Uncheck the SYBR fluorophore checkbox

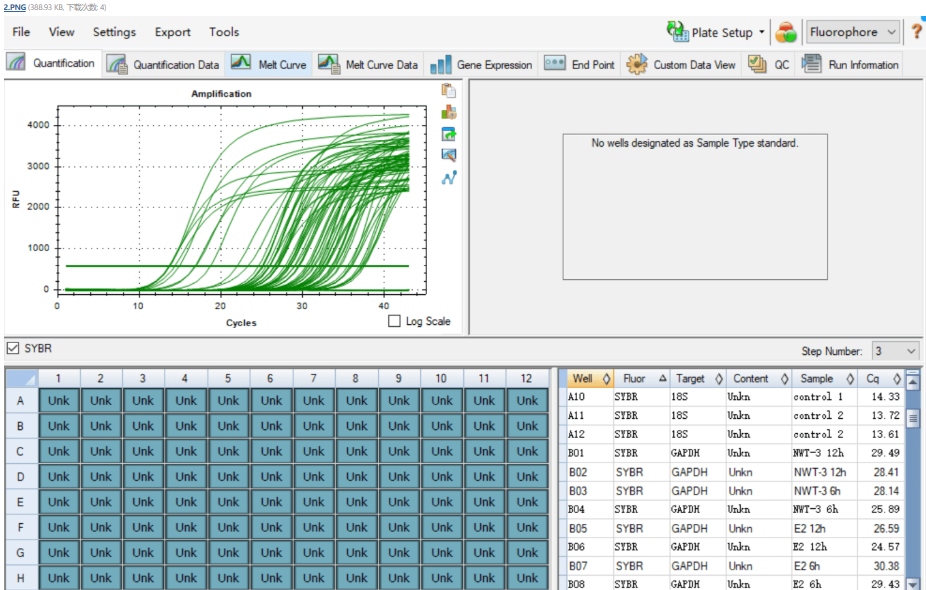[12, 348]
